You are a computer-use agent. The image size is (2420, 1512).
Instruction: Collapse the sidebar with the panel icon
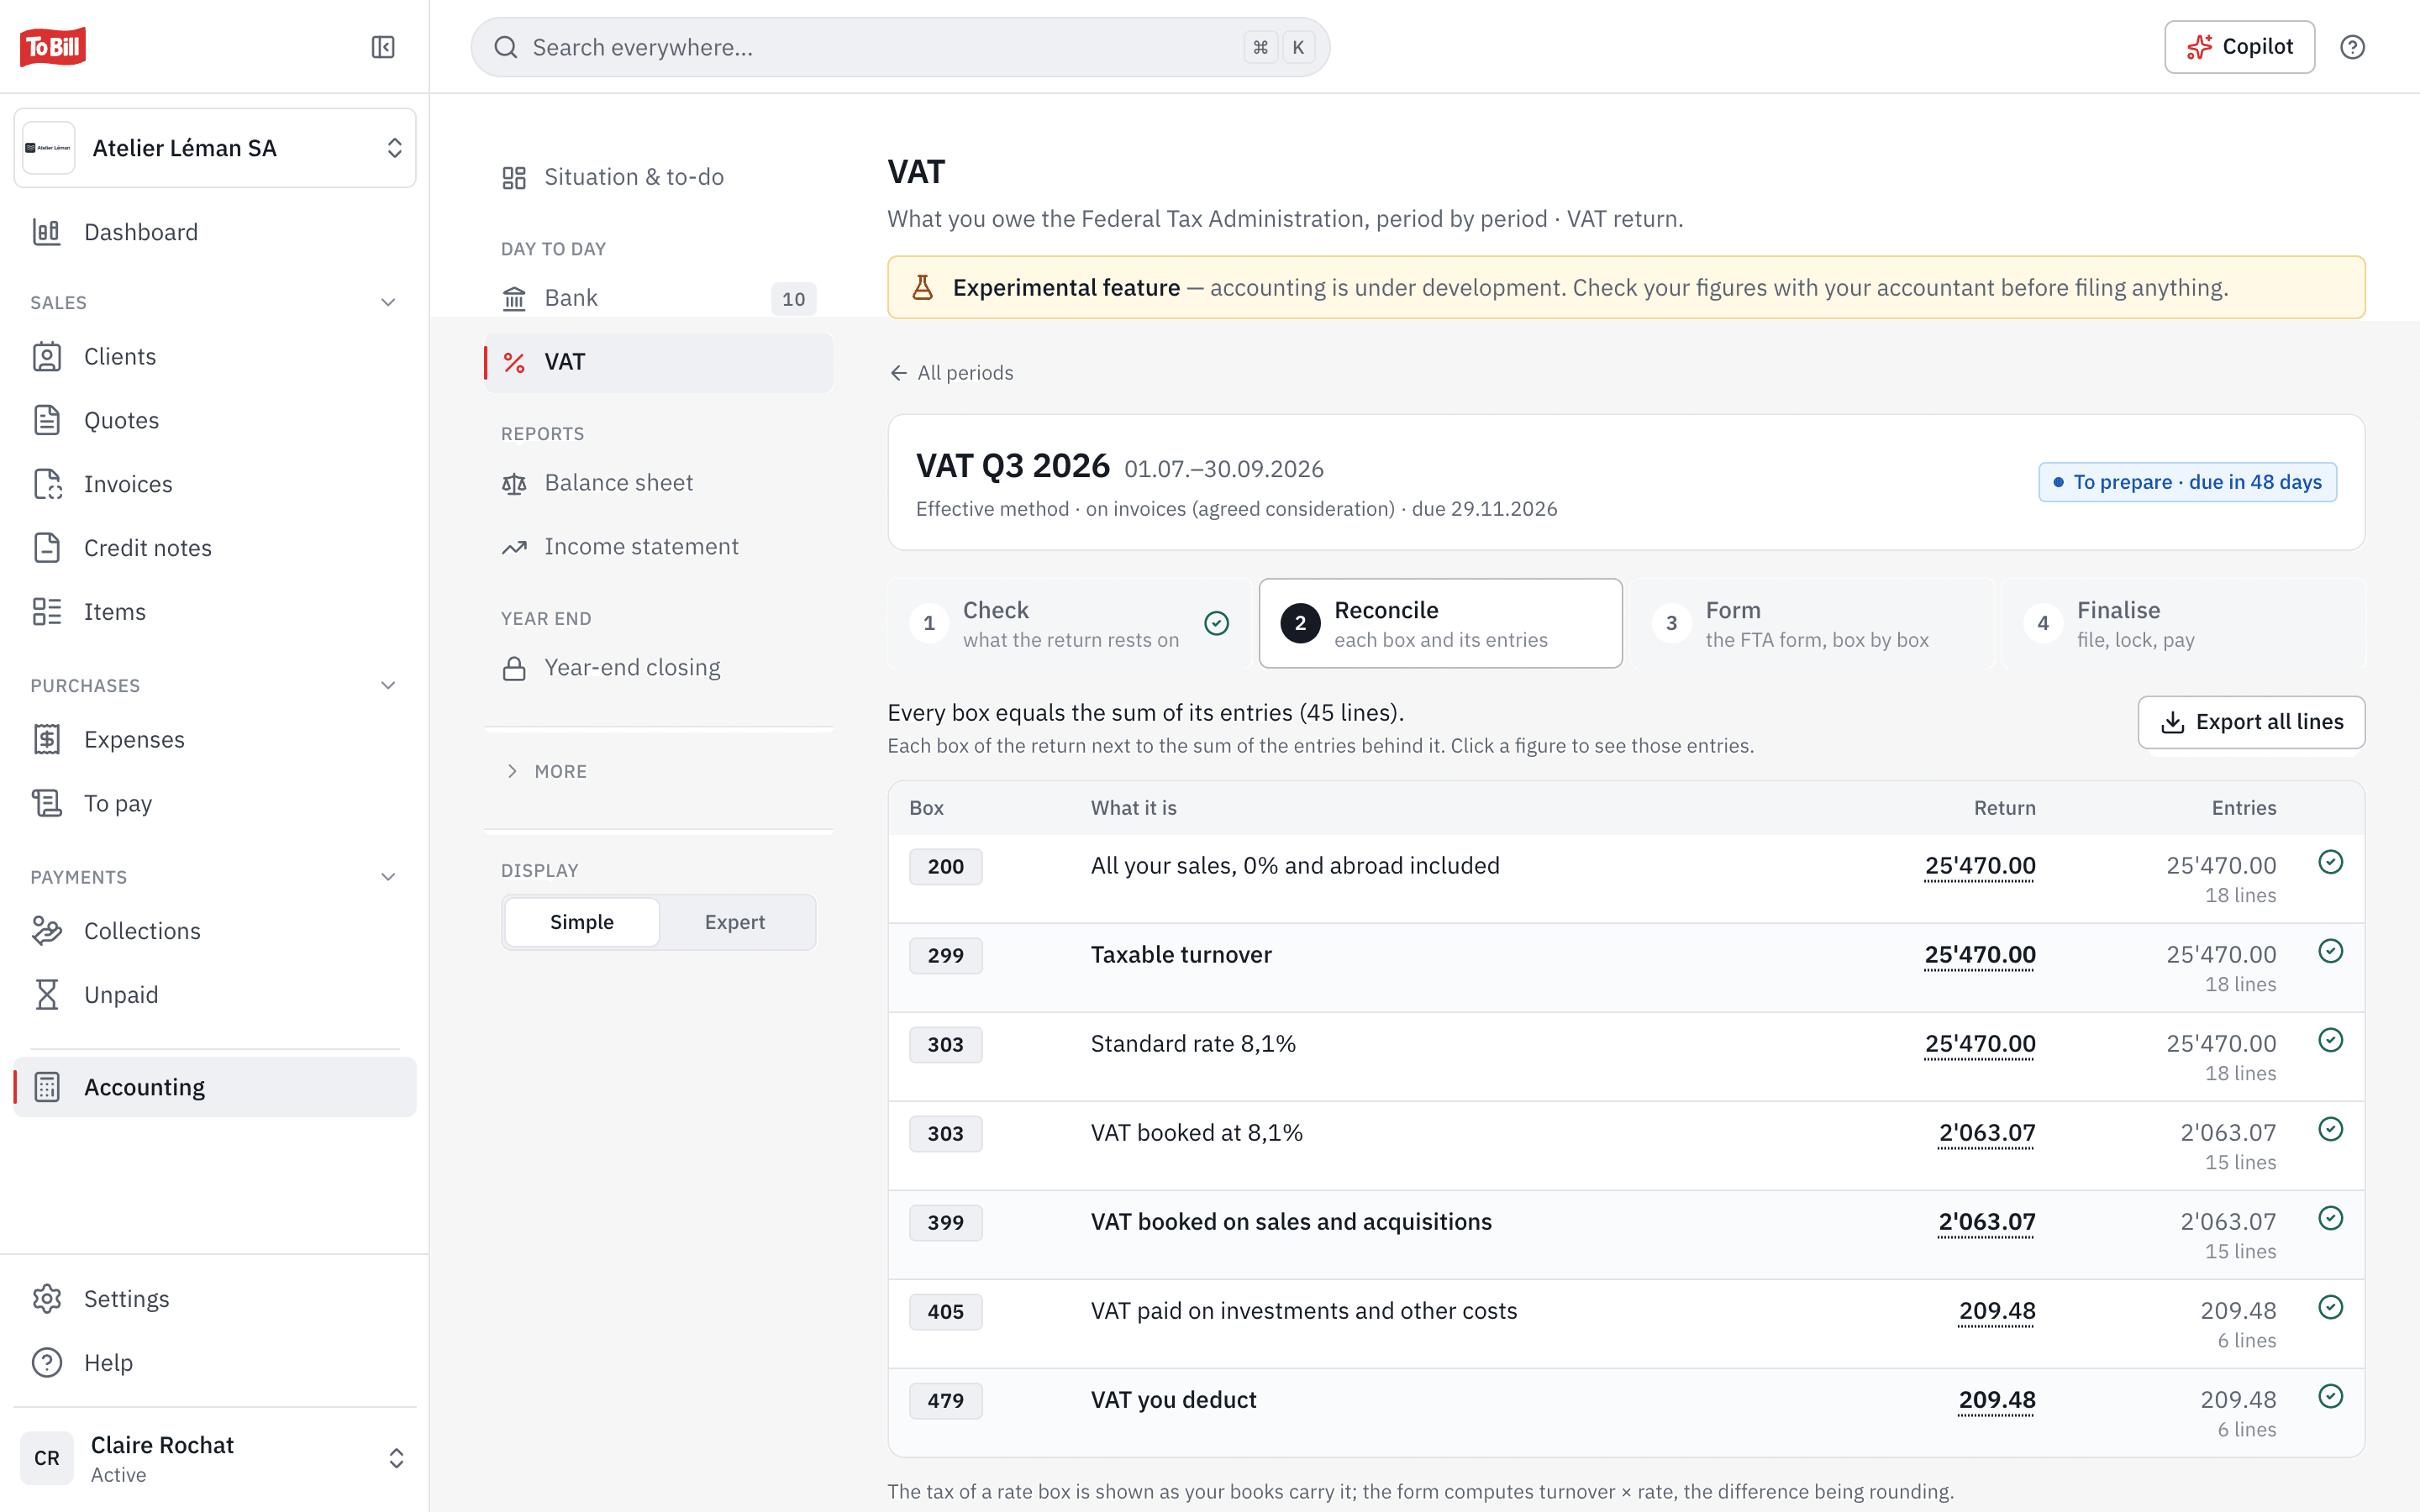[383, 47]
